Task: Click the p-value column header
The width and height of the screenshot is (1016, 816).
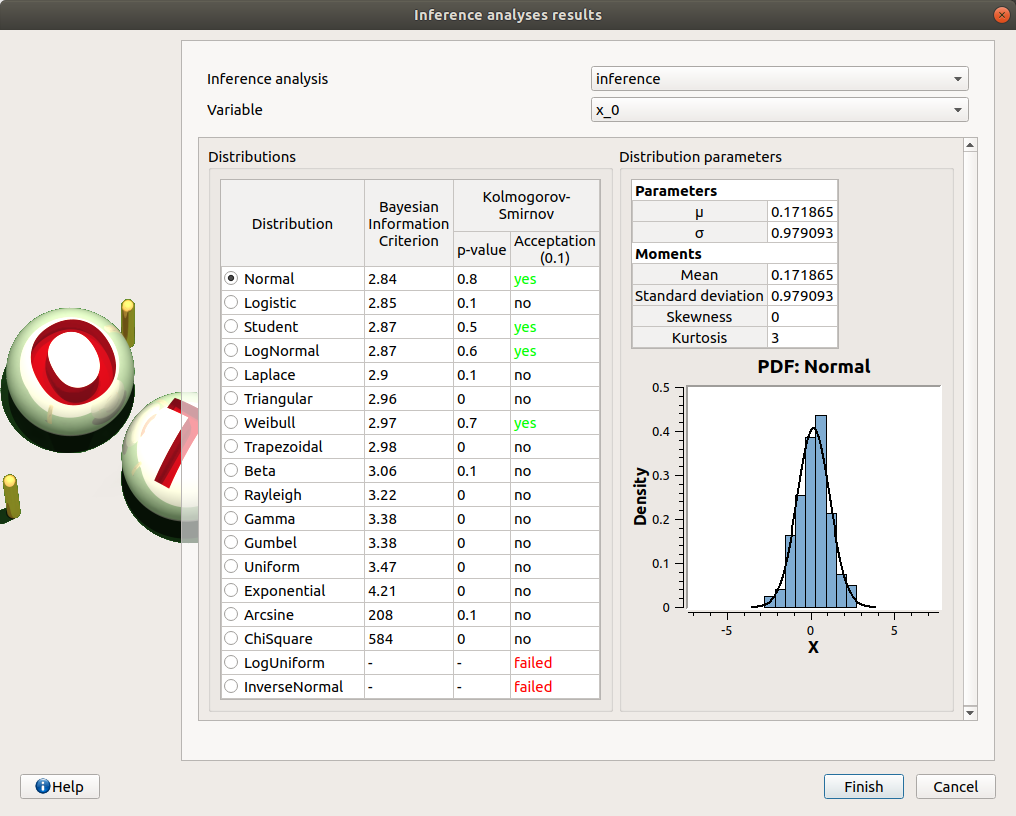Action: [481, 250]
